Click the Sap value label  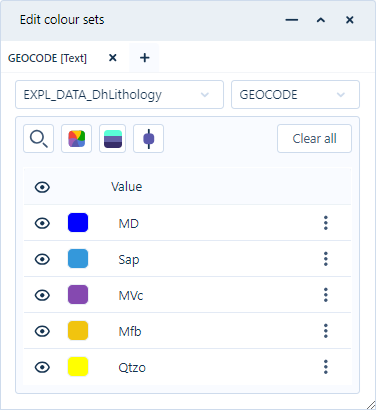click(x=129, y=260)
